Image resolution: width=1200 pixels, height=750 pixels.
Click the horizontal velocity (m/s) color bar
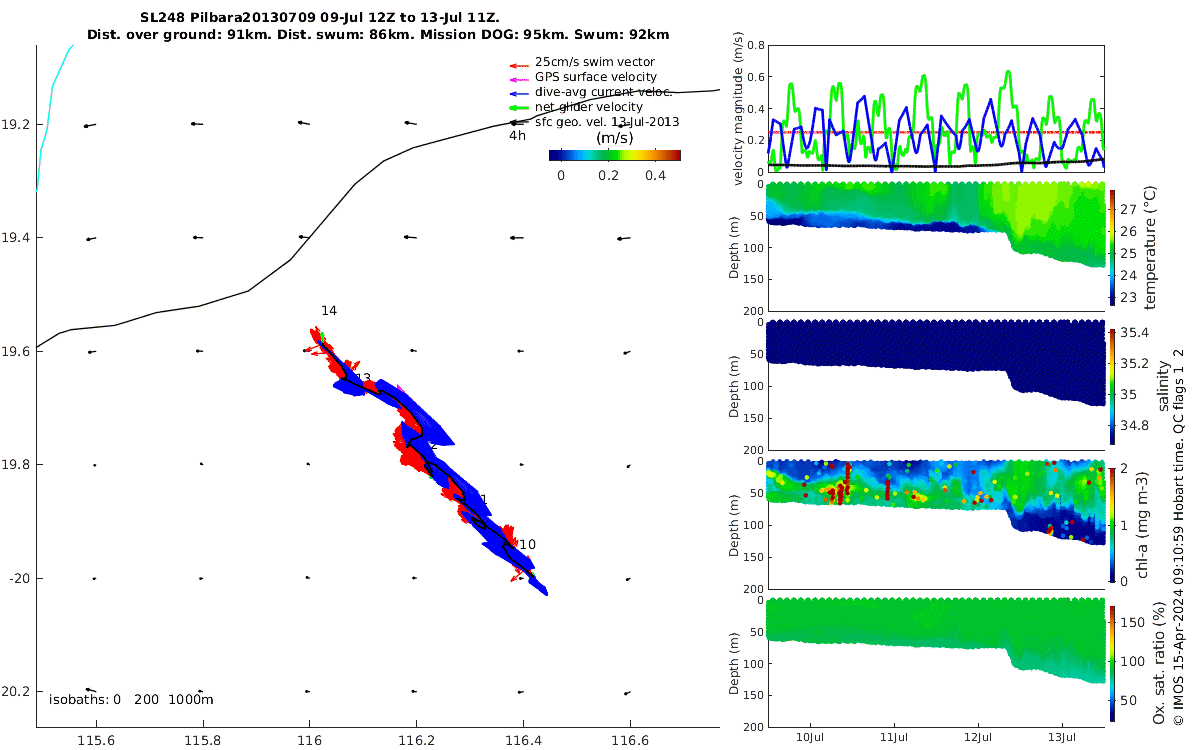coord(615,155)
